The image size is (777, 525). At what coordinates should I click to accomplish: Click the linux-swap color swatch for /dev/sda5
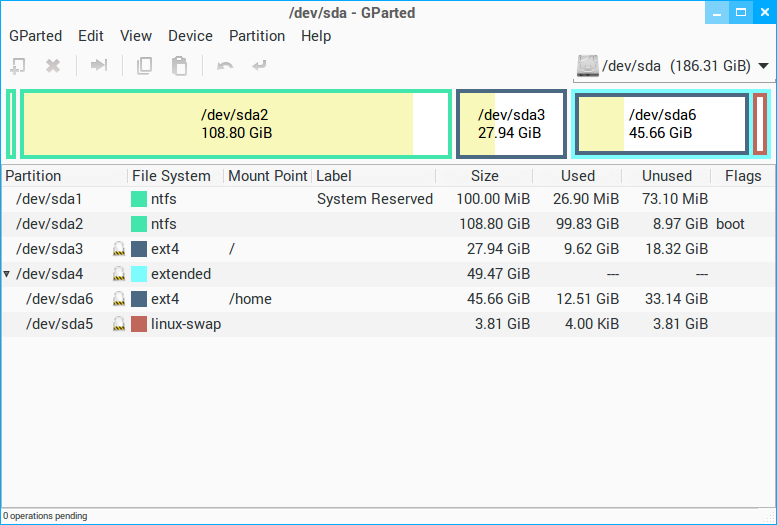coord(139,324)
